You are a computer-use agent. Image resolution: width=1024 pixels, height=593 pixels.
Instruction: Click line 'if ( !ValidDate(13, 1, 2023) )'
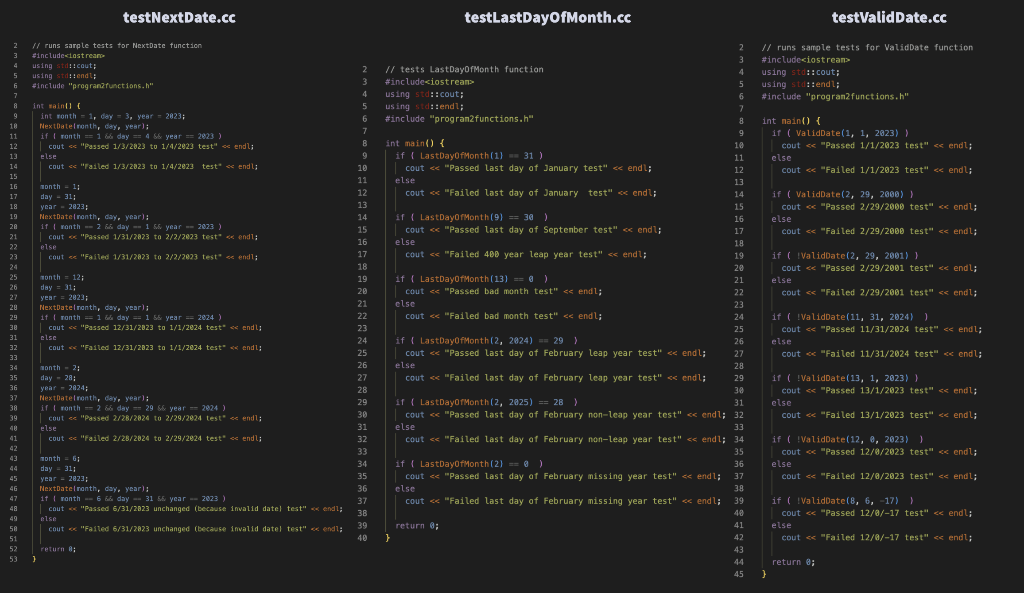click(844, 379)
